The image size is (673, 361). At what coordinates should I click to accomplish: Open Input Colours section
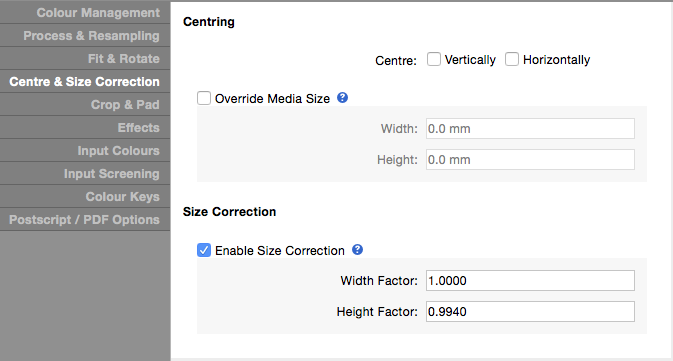[x=85, y=151]
